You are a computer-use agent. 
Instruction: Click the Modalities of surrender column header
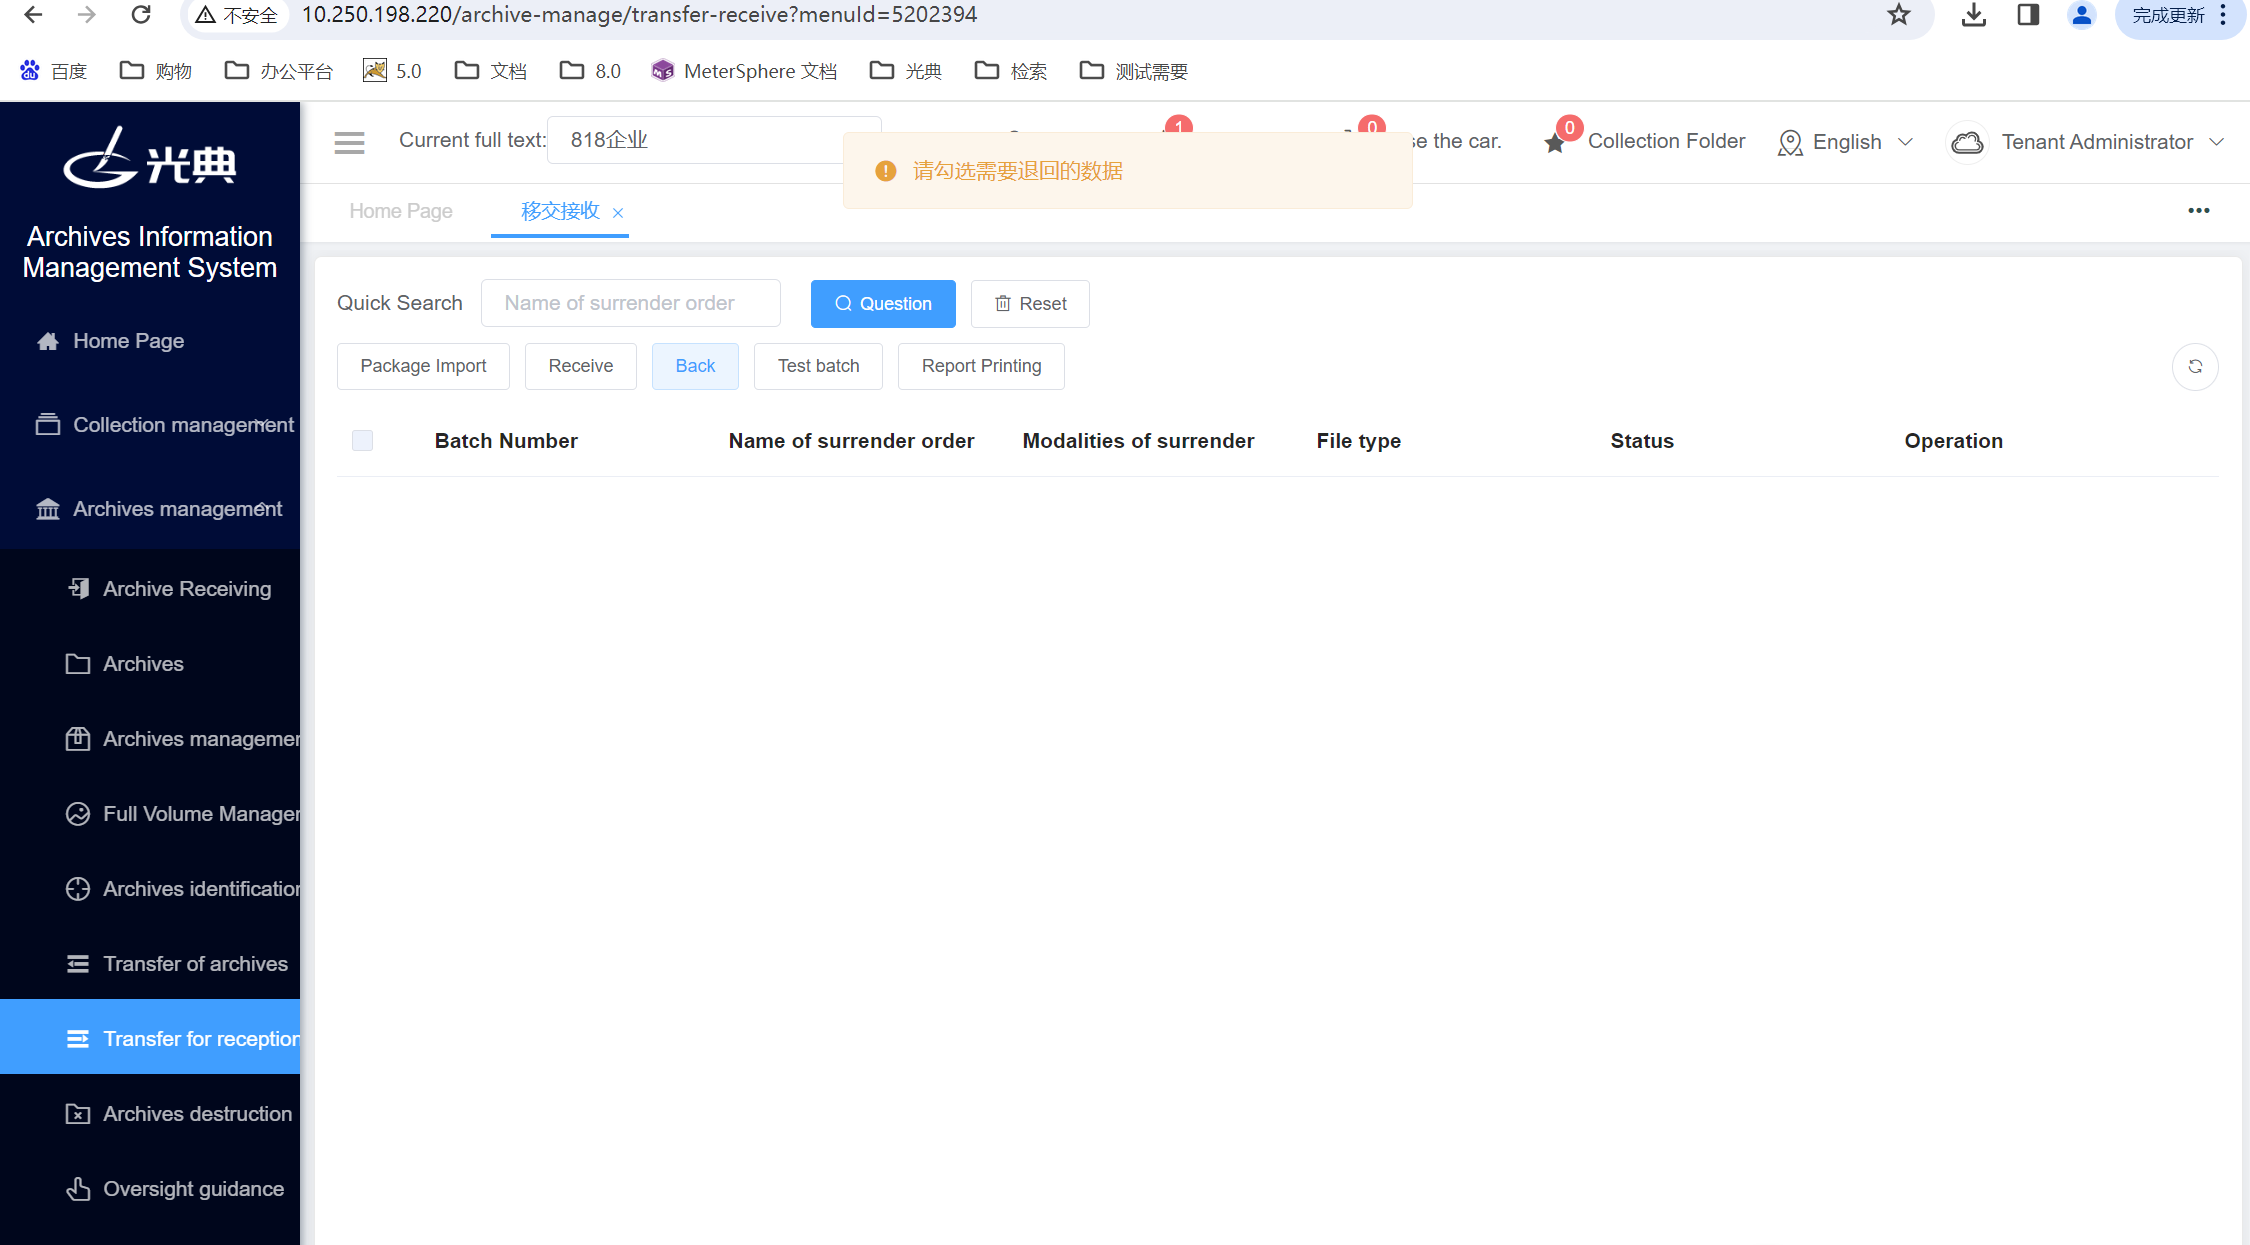pos(1138,441)
